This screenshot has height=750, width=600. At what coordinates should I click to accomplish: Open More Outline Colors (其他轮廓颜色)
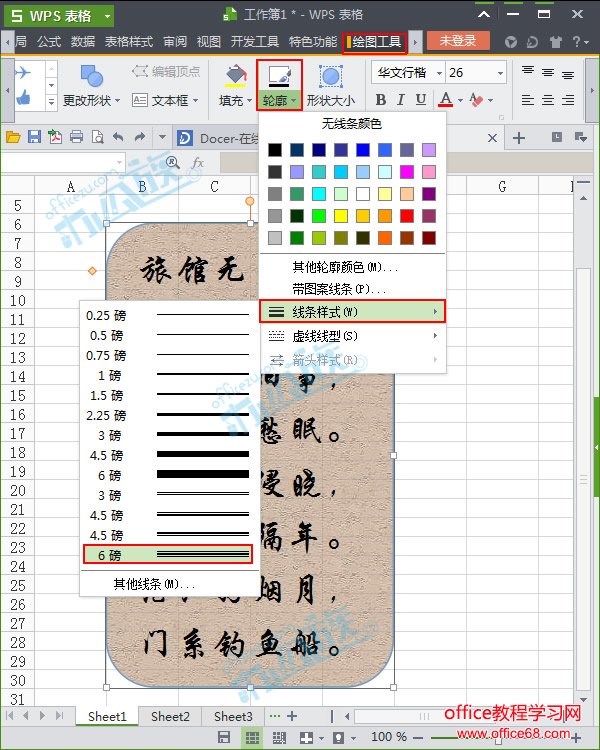click(352, 267)
